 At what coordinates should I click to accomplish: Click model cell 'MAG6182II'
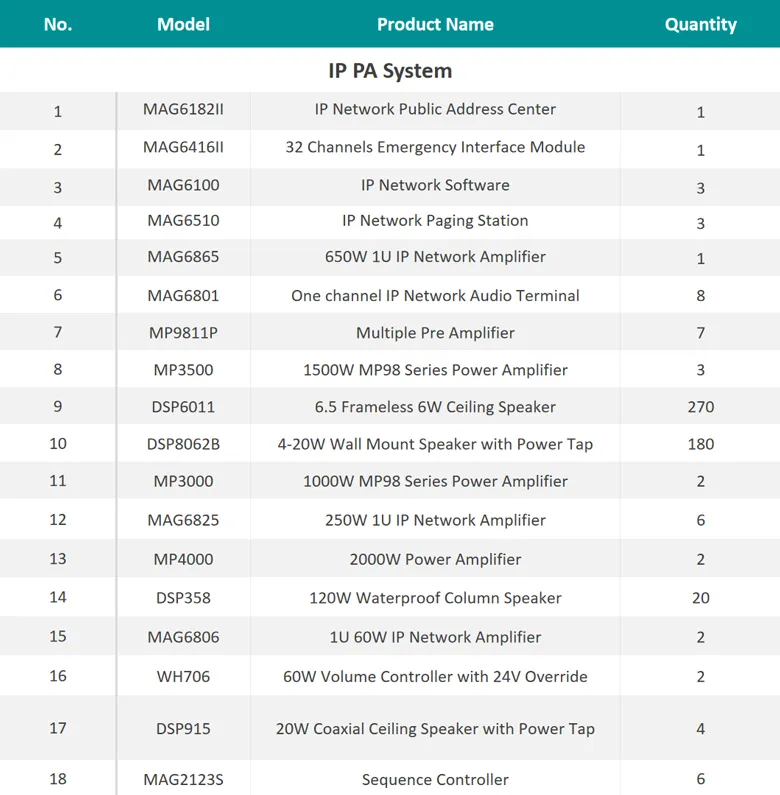183,109
